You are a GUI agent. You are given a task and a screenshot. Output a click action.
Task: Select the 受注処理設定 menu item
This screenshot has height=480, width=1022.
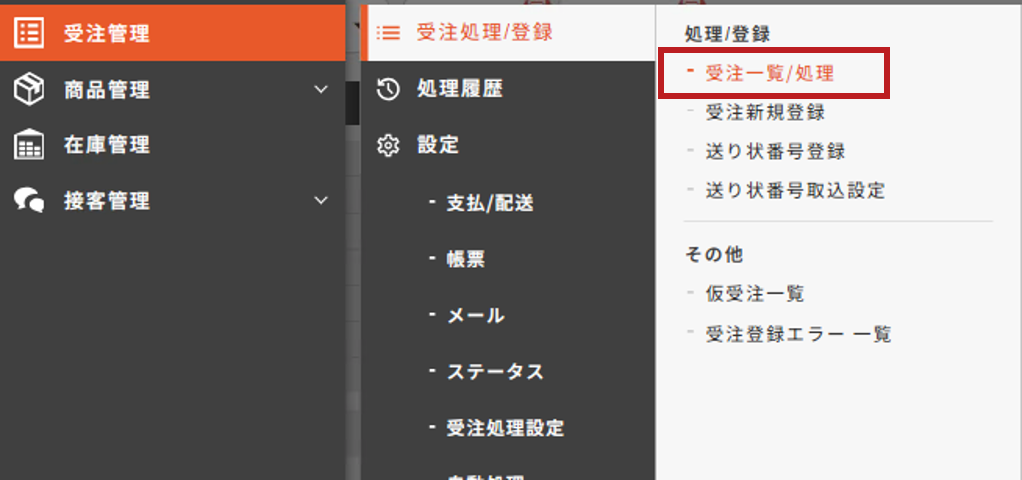(505, 428)
